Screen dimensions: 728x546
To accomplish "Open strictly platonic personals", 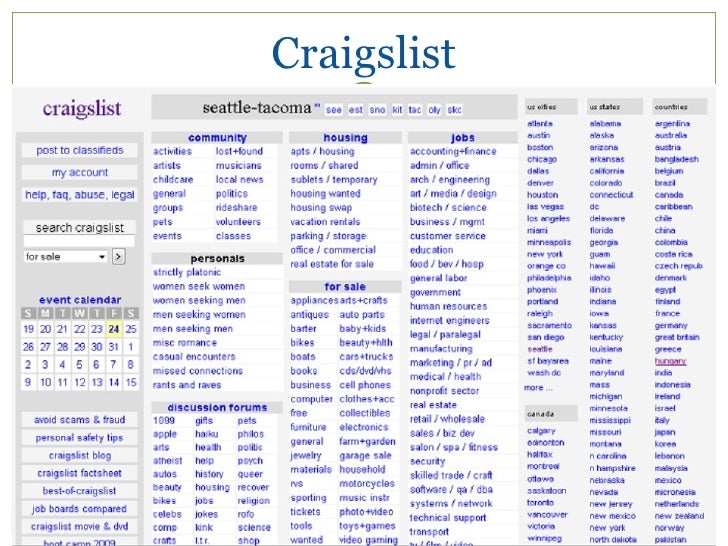I will (187, 273).
